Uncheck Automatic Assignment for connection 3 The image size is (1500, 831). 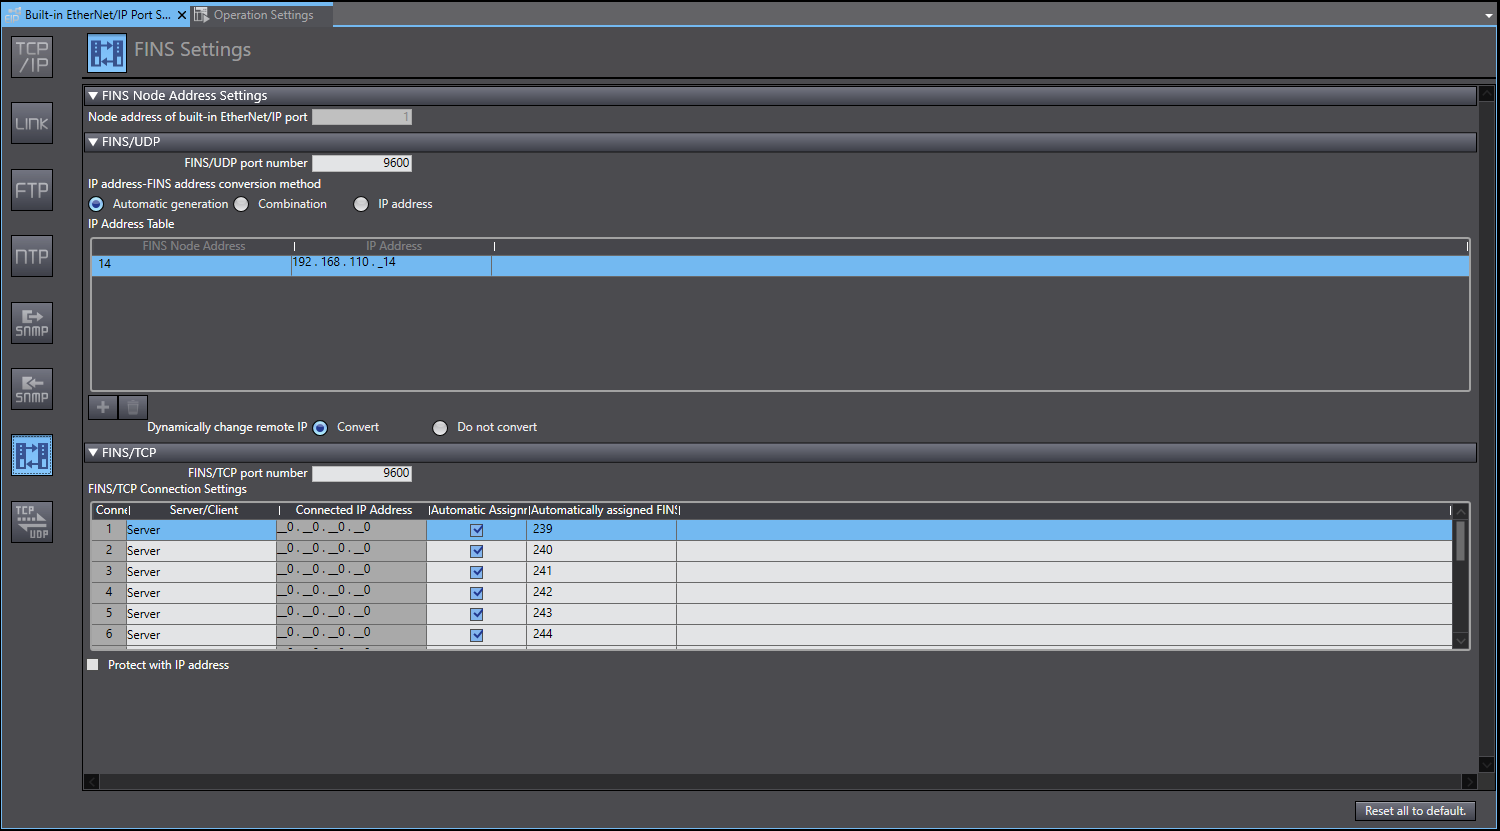click(x=476, y=571)
